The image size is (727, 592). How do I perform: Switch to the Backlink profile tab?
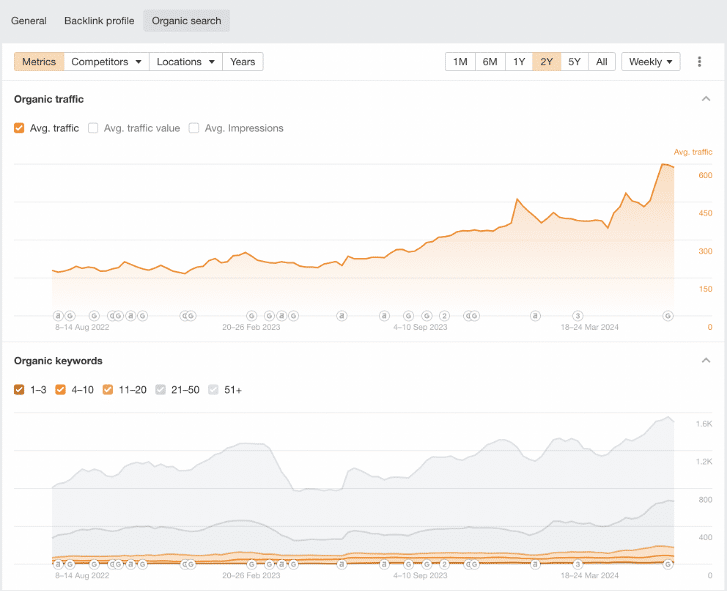pos(99,21)
